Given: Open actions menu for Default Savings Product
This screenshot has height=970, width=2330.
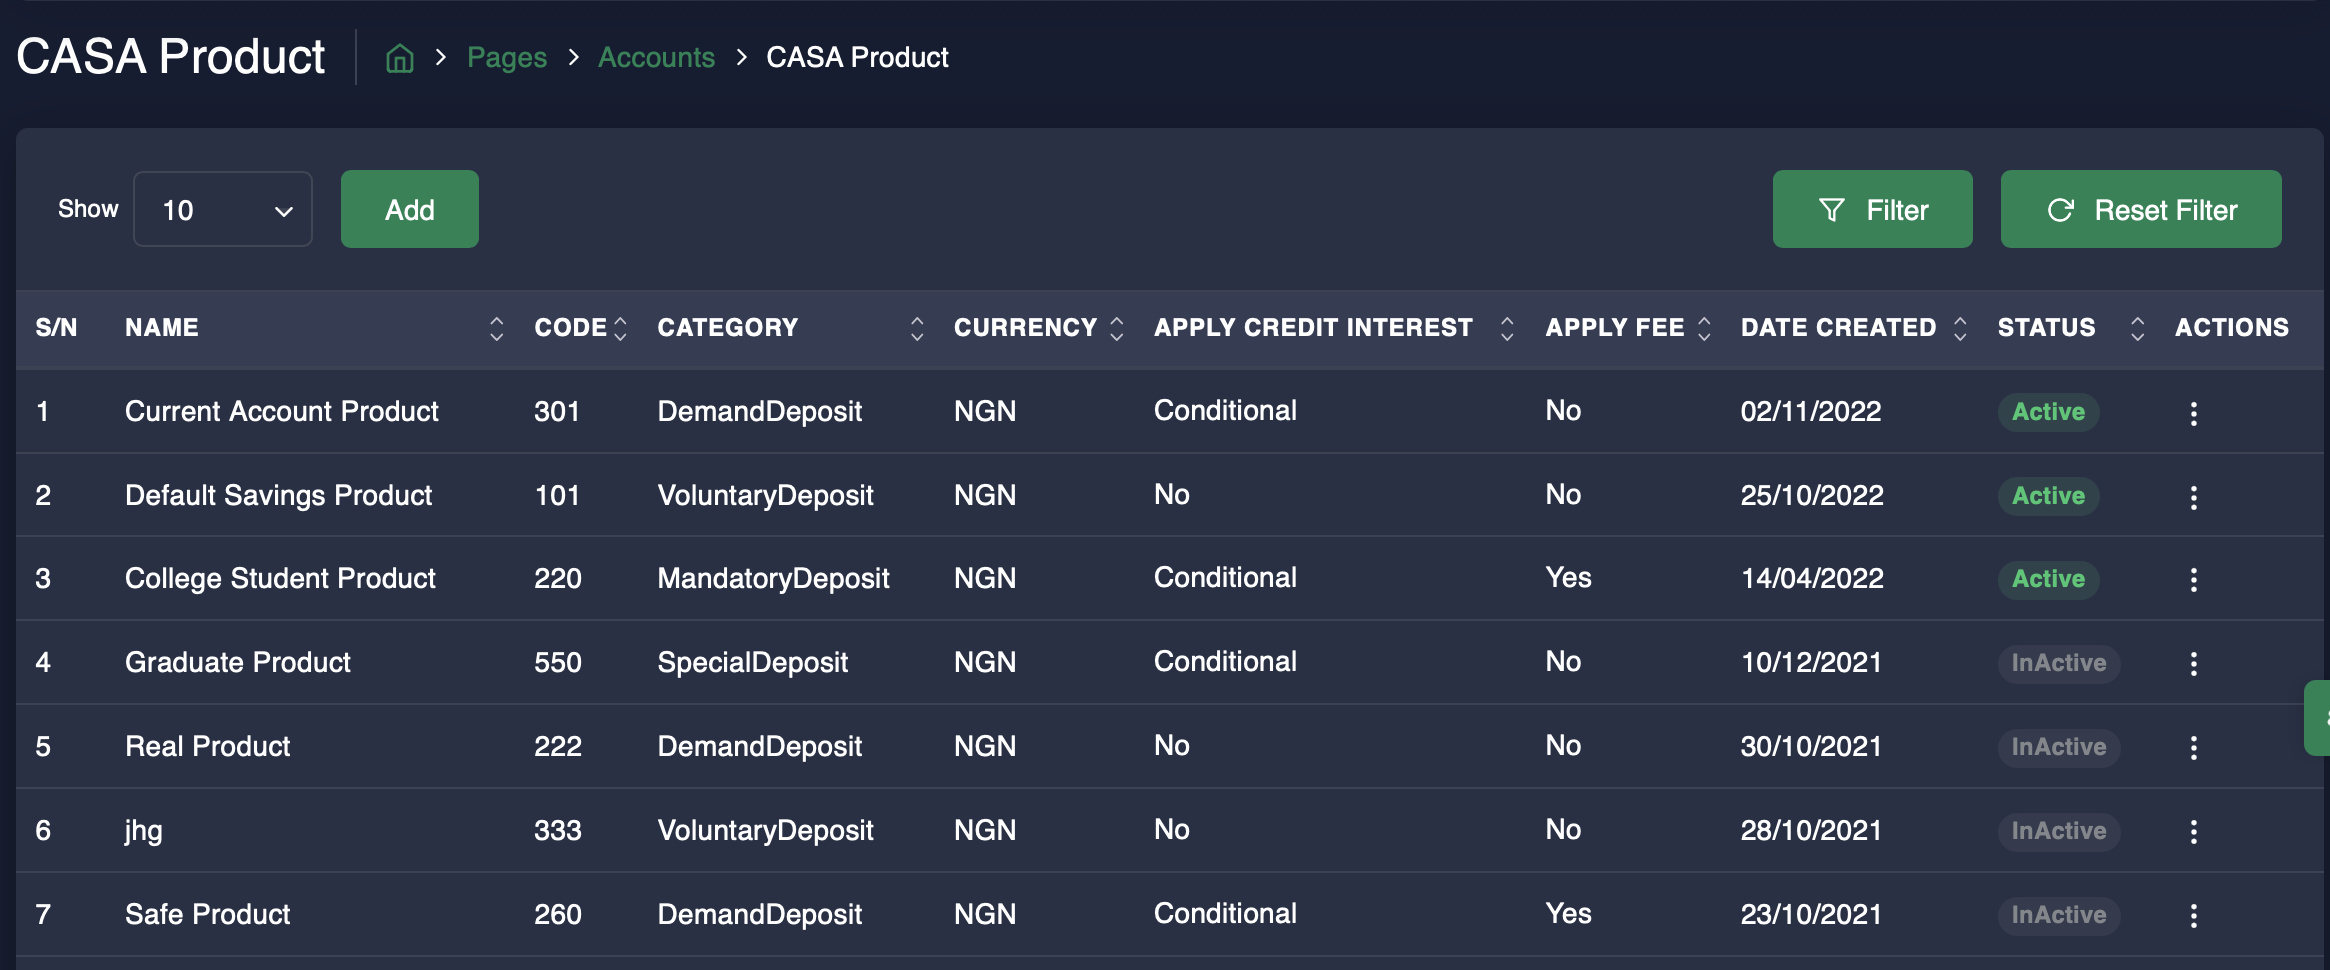Looking at the screenshot, I should click(x=2193, y=497).
